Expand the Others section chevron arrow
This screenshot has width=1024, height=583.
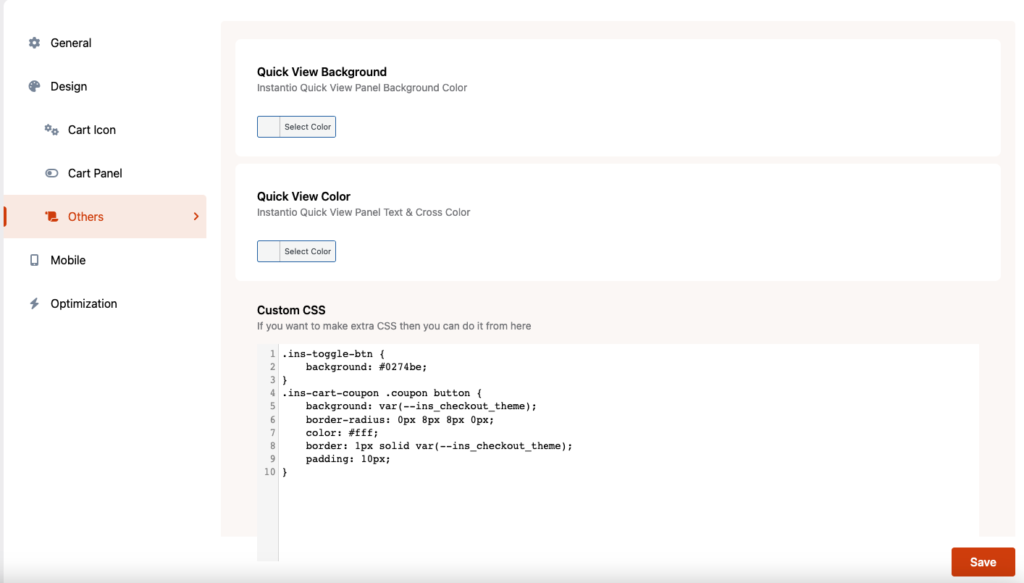(x=197, y=216)
